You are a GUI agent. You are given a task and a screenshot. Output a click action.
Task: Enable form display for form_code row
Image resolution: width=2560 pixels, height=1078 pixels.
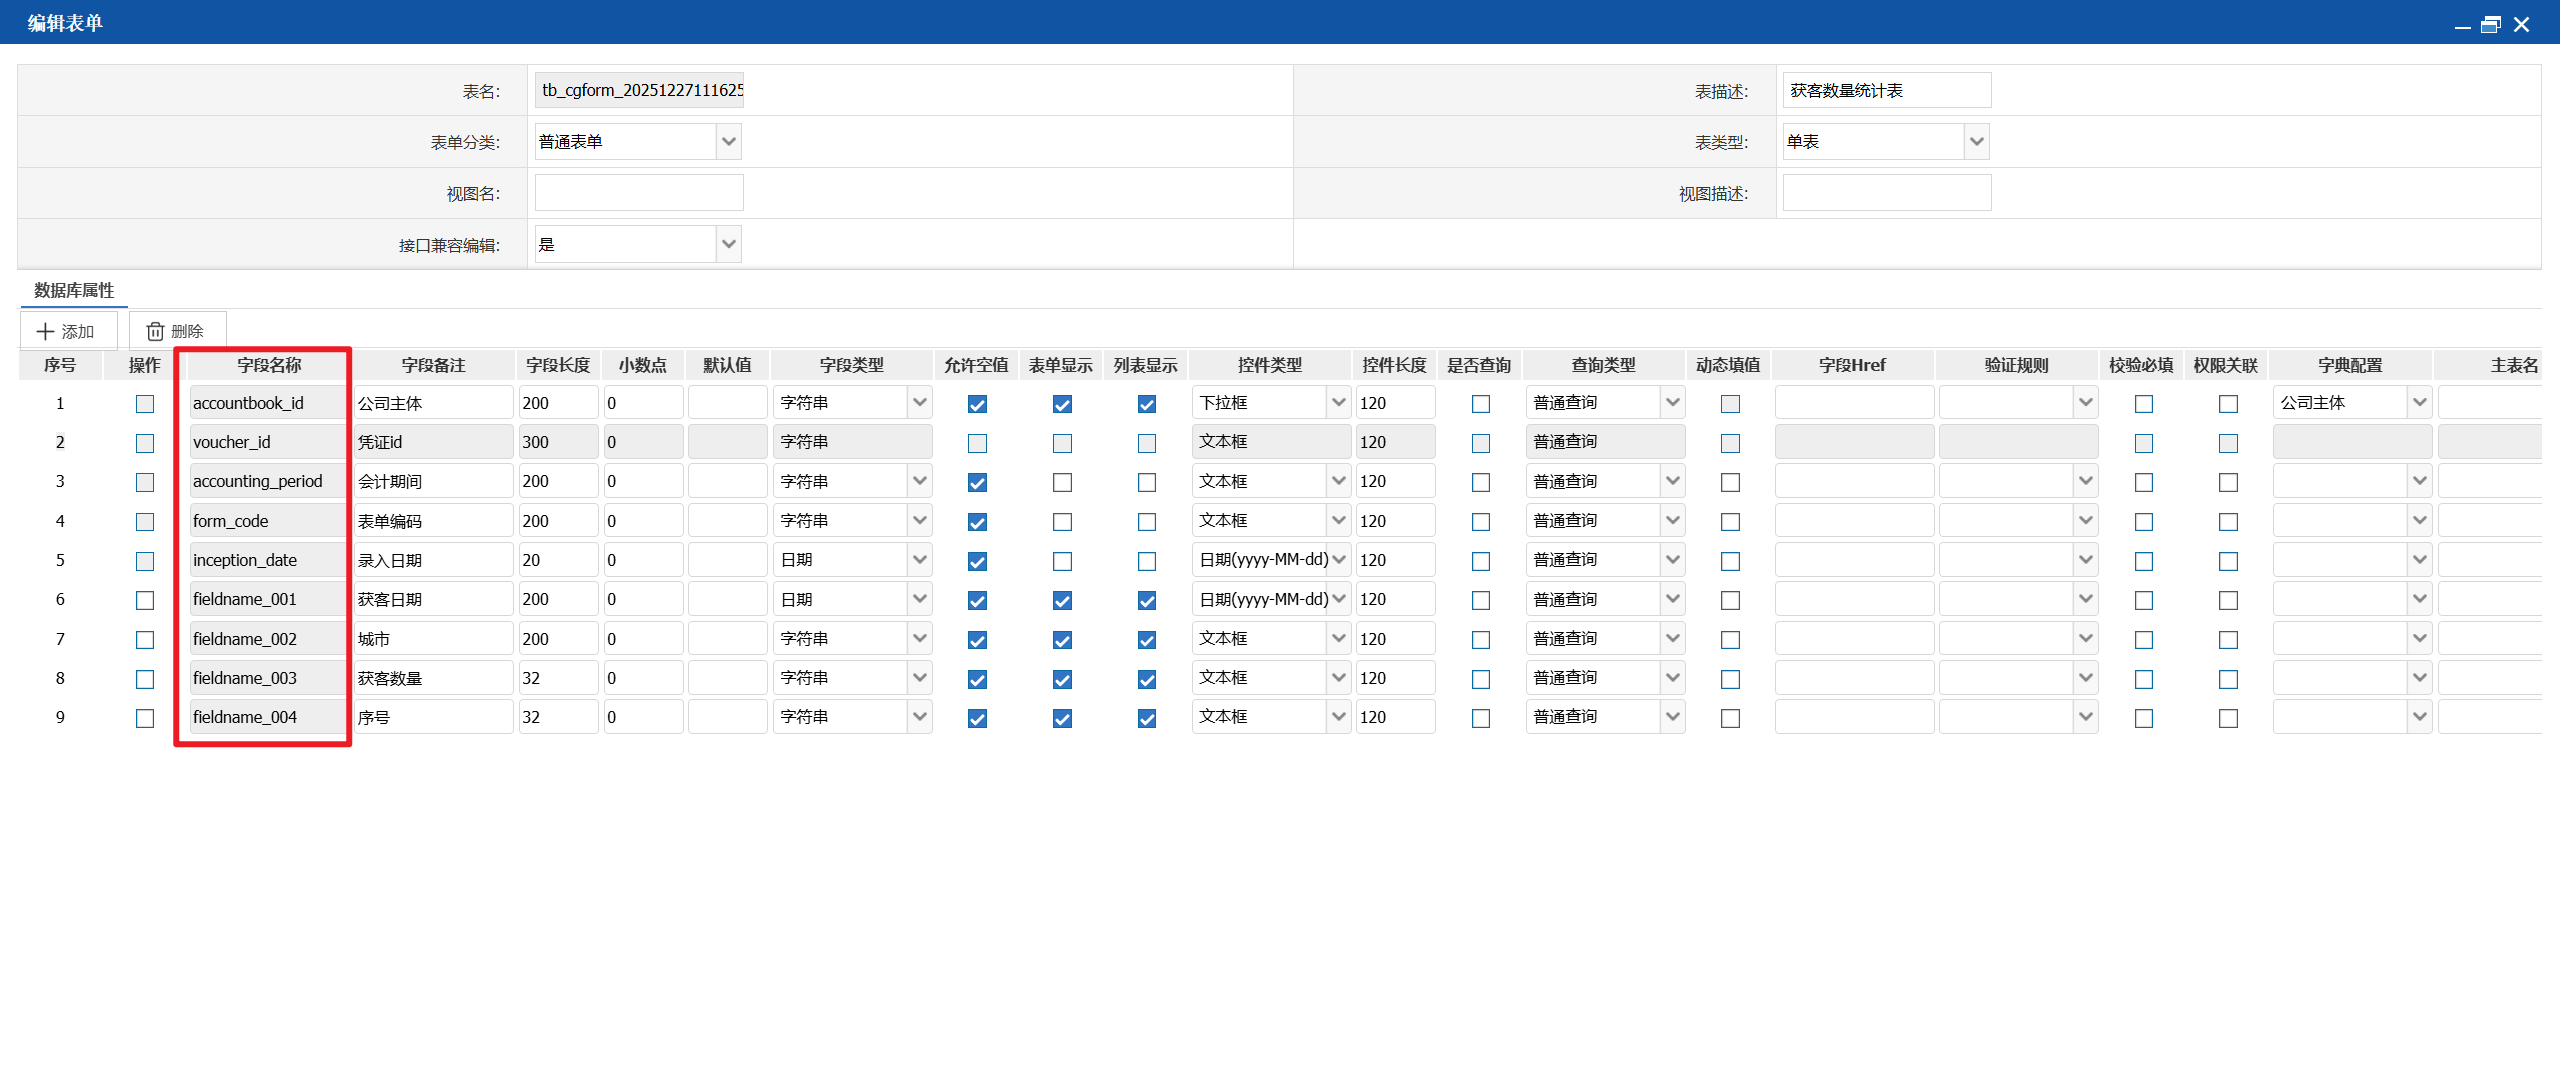pos(1062,522)
